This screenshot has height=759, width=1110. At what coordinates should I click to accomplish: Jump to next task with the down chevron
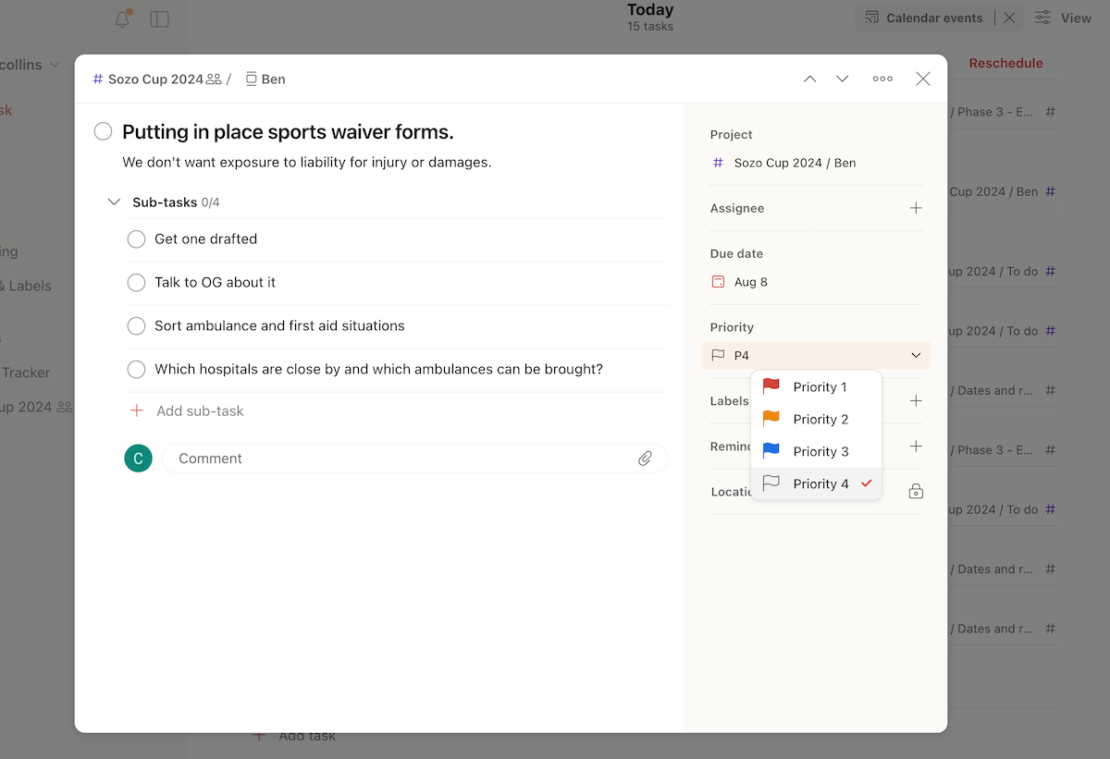click(842, 78)
